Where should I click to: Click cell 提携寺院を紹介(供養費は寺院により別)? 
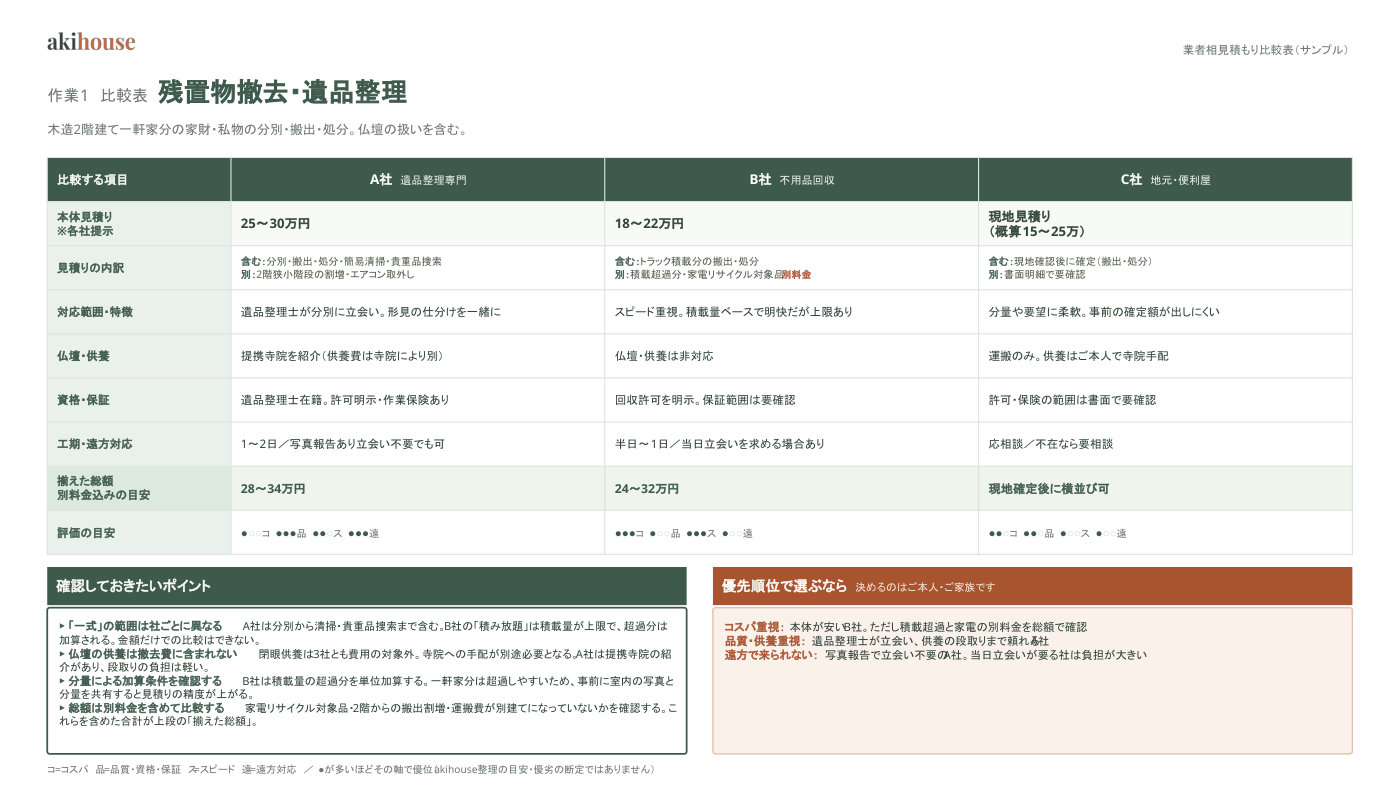[x=418, y=356]
